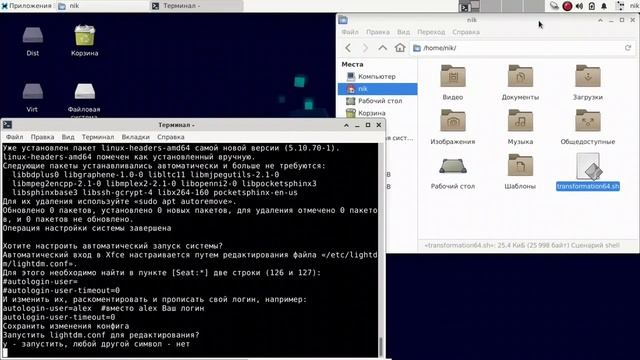This screenshot has width=640, height=360.
Task: Open the Virt drive desktop icon
Action: (x=32, y=97)
